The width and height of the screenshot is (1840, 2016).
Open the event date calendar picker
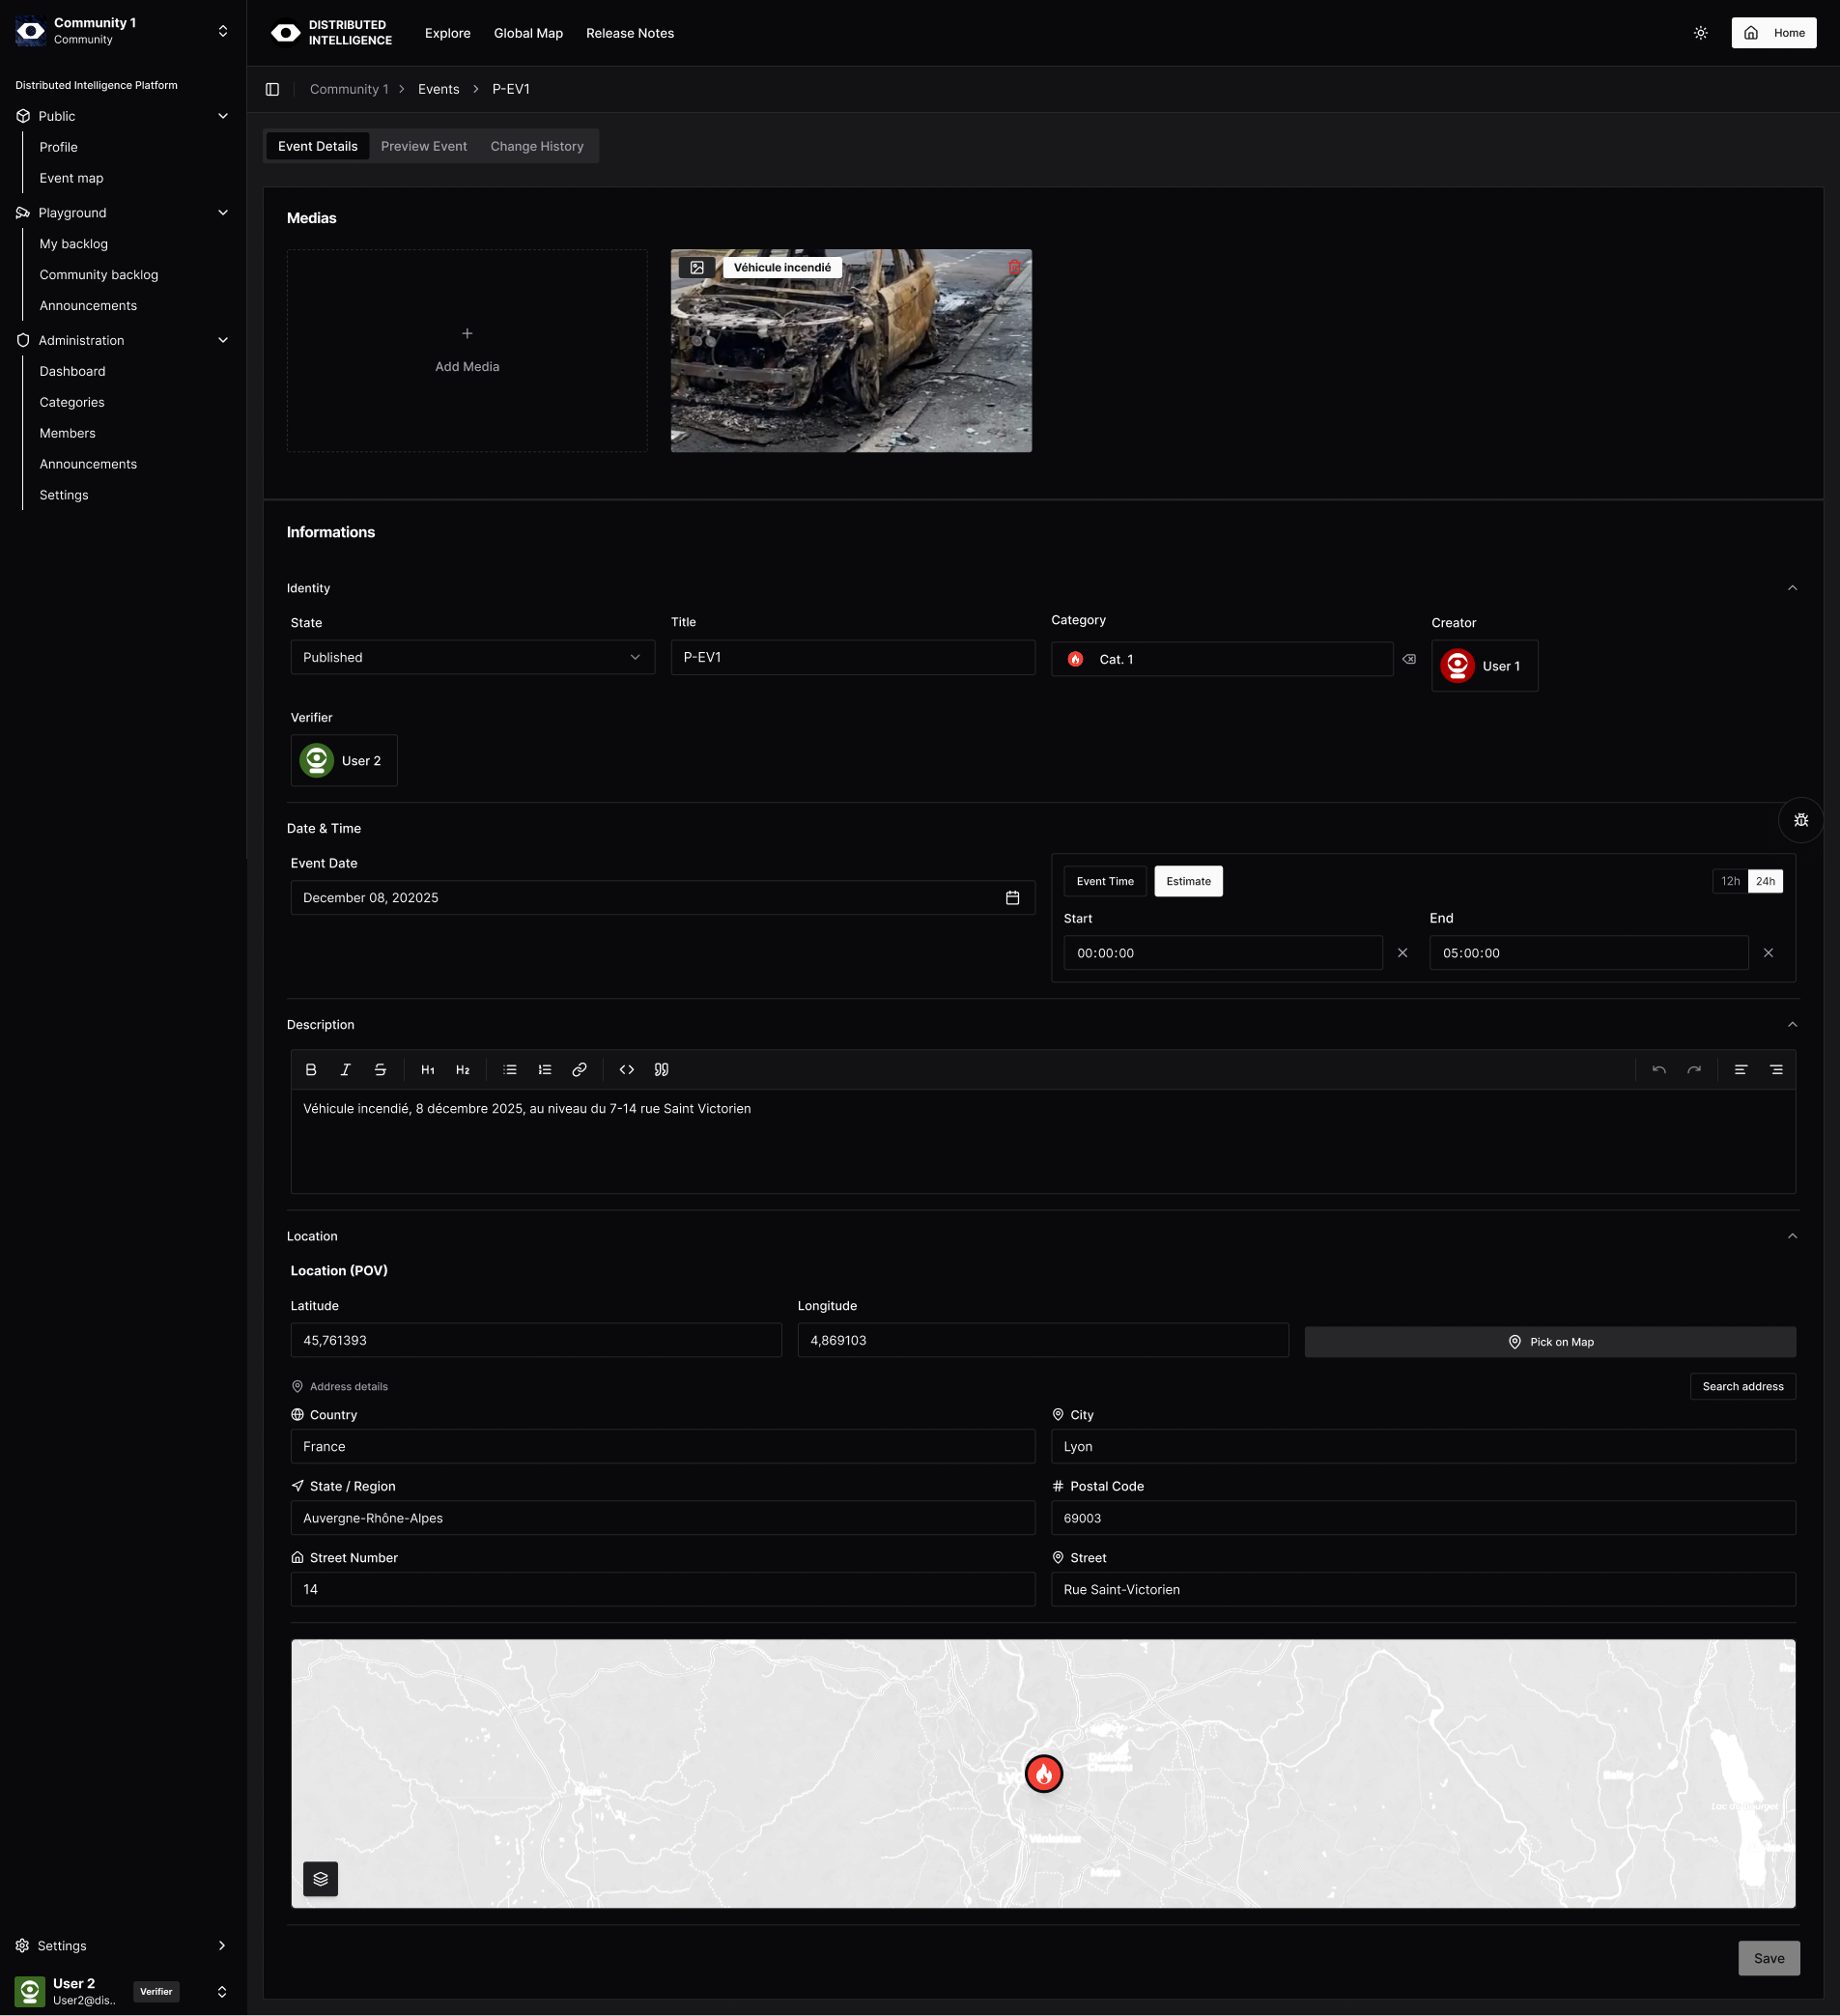pos(1012,898)
